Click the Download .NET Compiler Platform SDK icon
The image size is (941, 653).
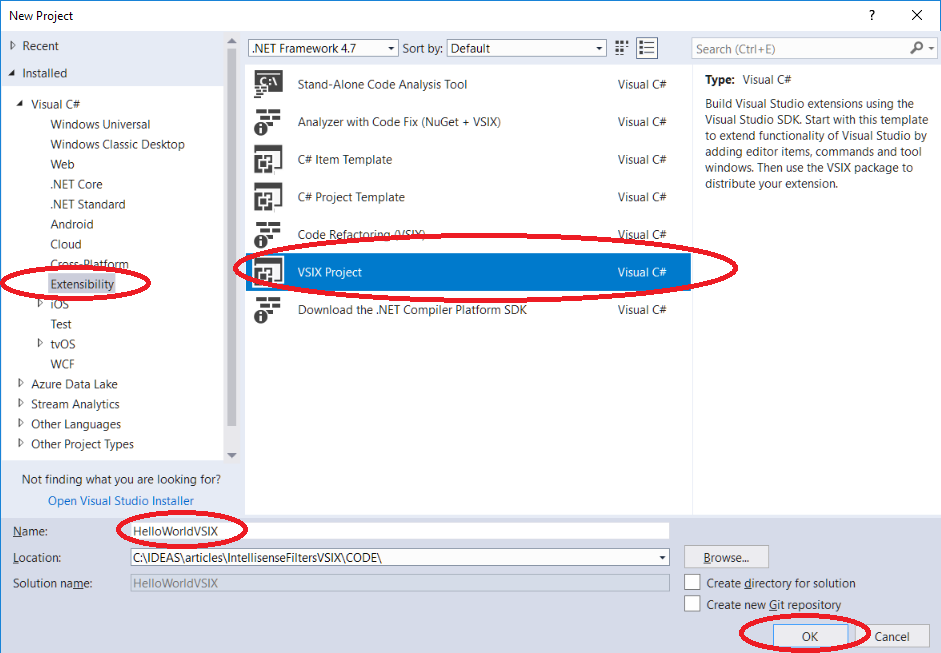tap(268, 310)
